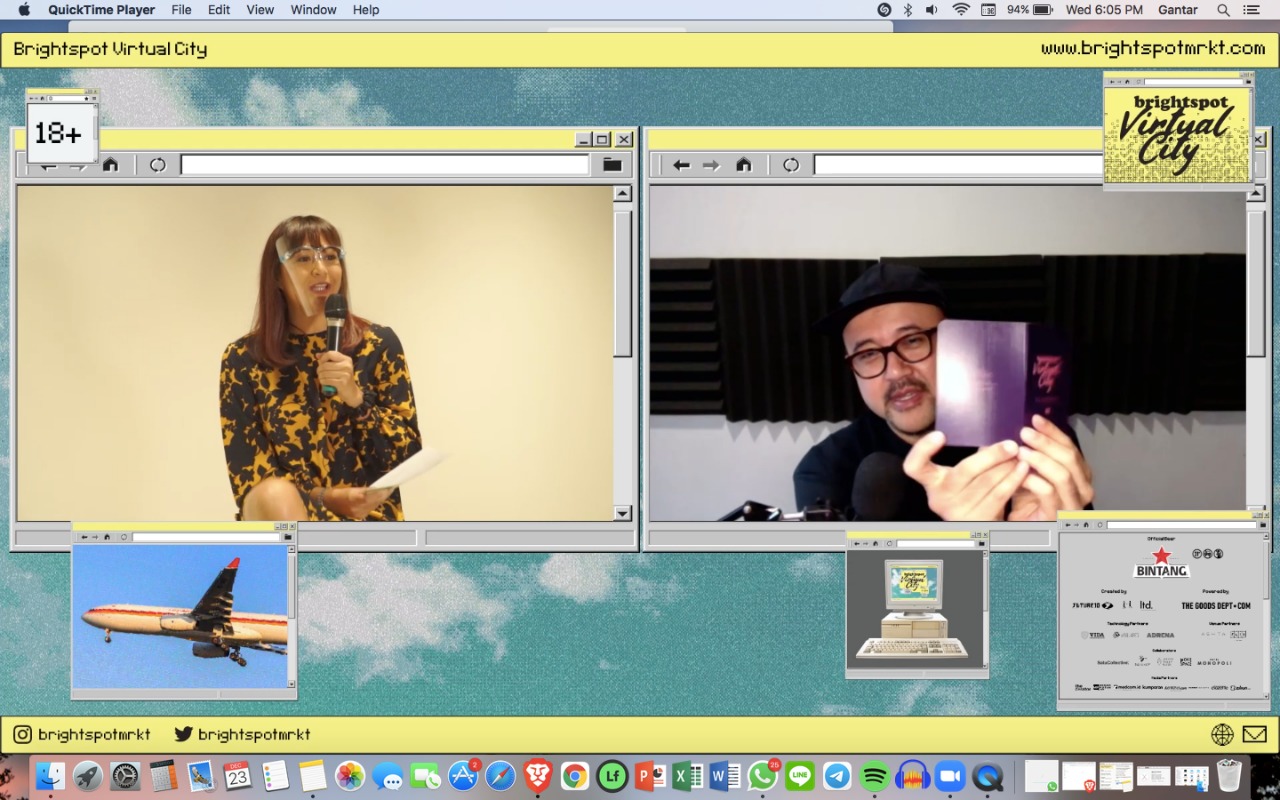Click the scroll-down arrow of the left video window

point(622,513)
